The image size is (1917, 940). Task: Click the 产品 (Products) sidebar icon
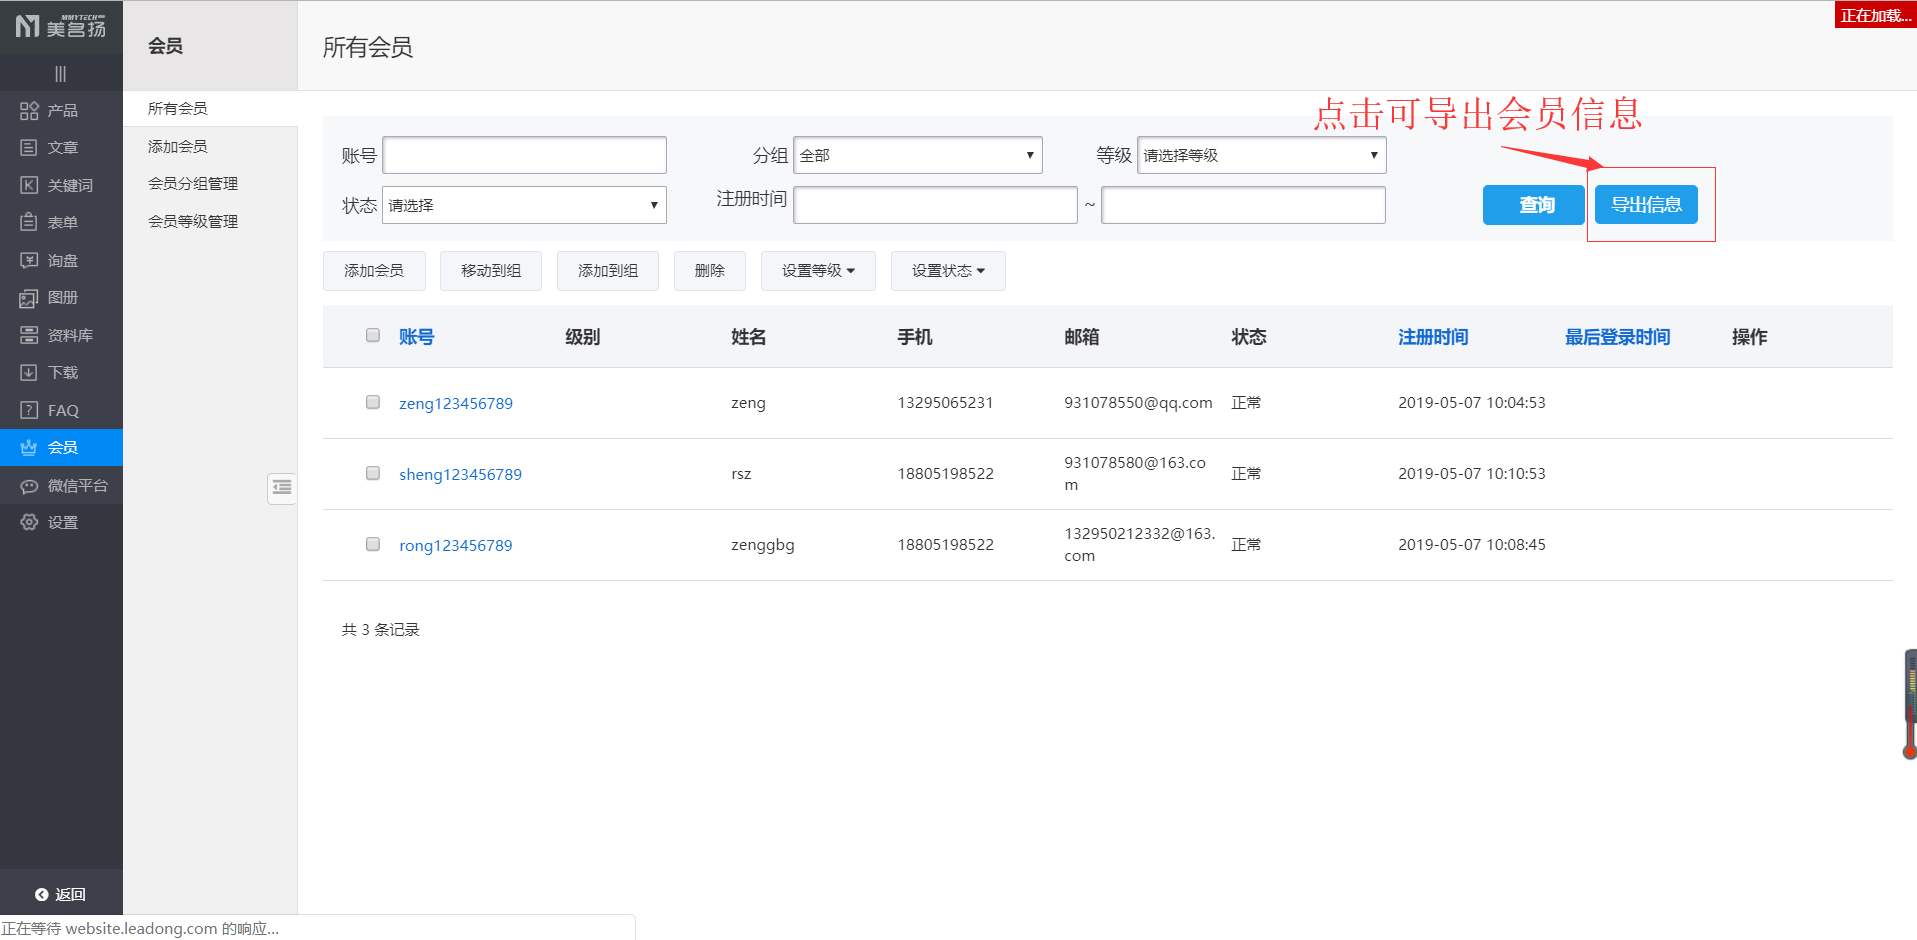click(x=29, y=111)
